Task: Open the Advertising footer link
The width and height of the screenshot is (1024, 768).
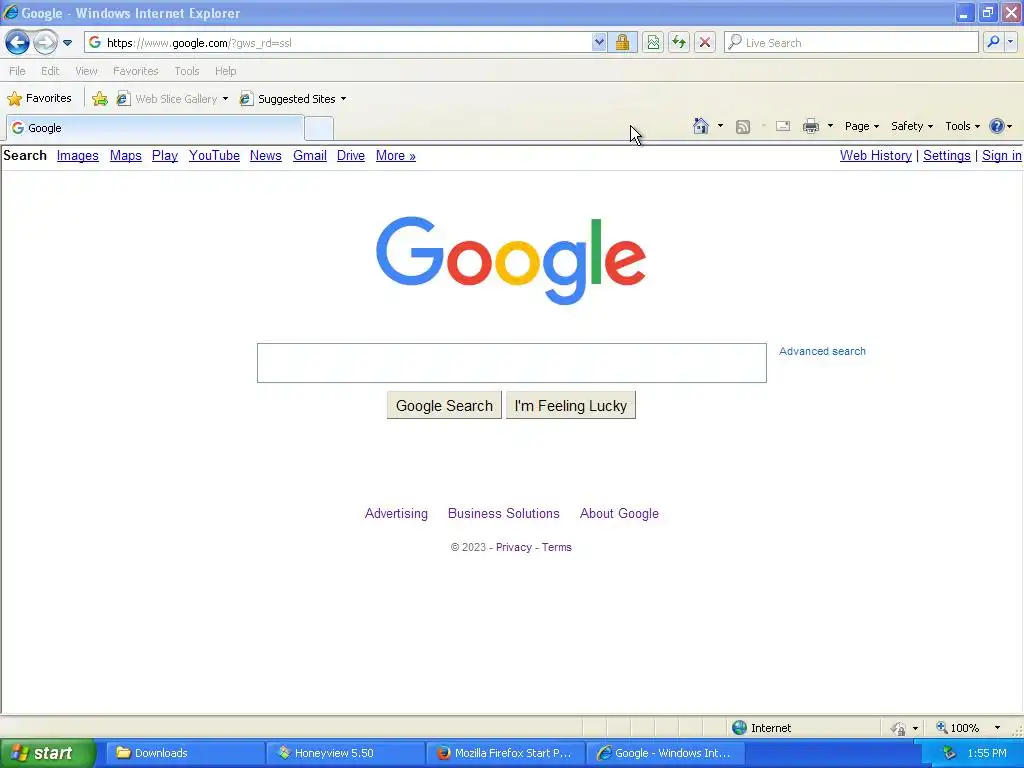Action: 396,513
